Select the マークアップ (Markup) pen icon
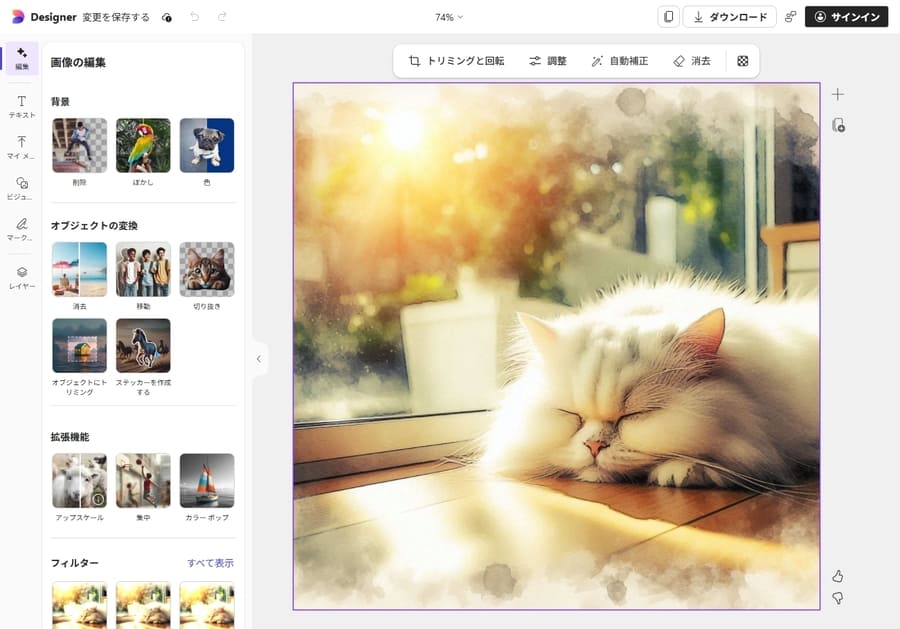The width and height of the screenshot is (900, 629). [x=21, y=229]
